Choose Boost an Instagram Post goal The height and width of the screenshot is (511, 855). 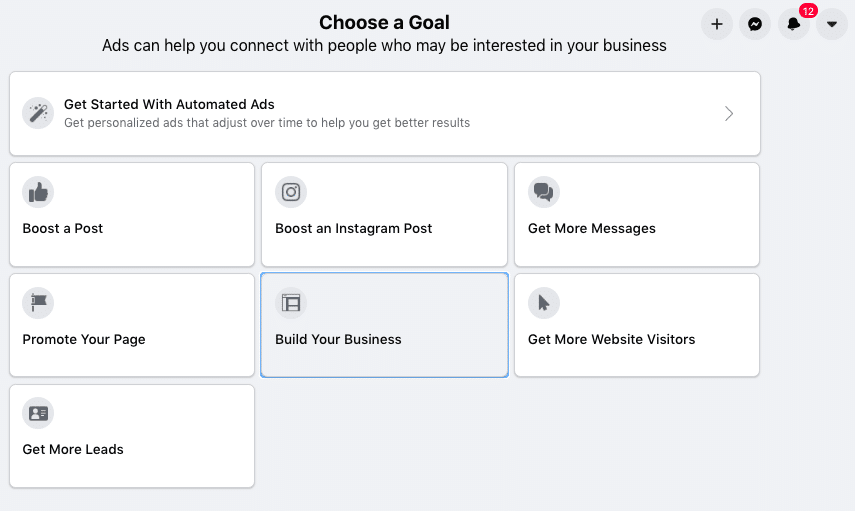coord(384,214)
